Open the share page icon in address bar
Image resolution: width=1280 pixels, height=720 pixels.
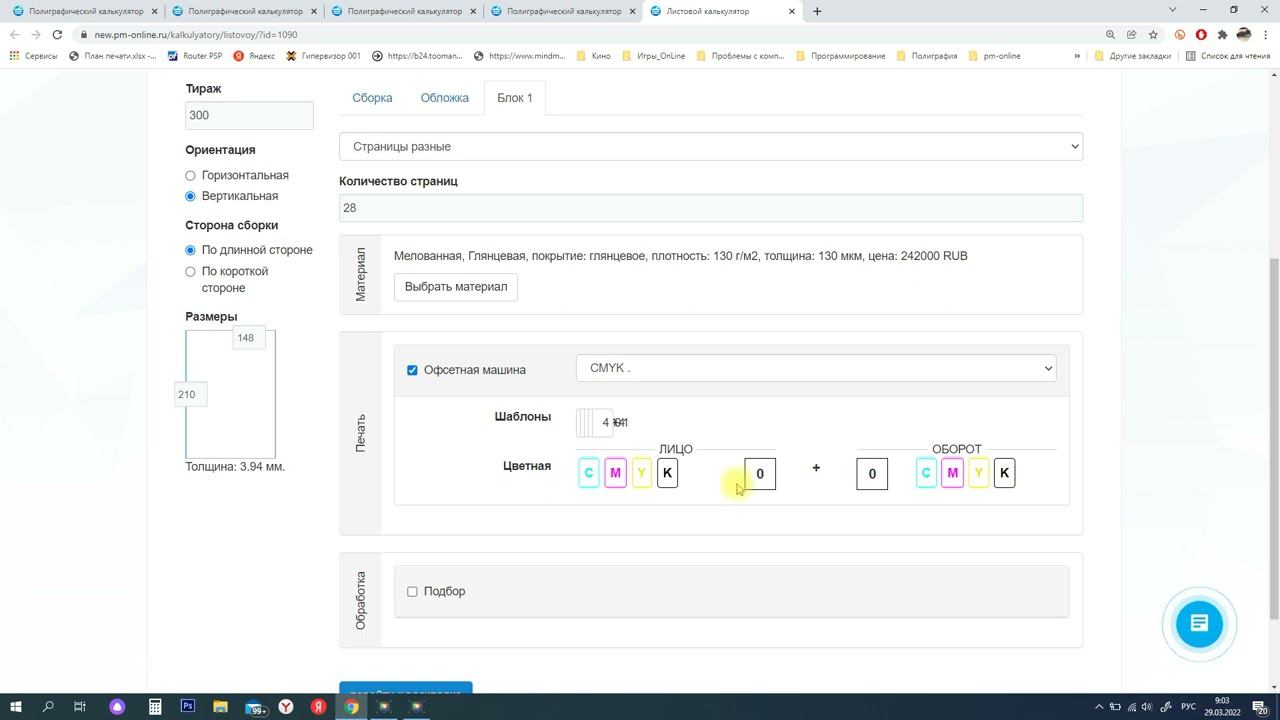pyautogui.click(x=1132, y=34)
